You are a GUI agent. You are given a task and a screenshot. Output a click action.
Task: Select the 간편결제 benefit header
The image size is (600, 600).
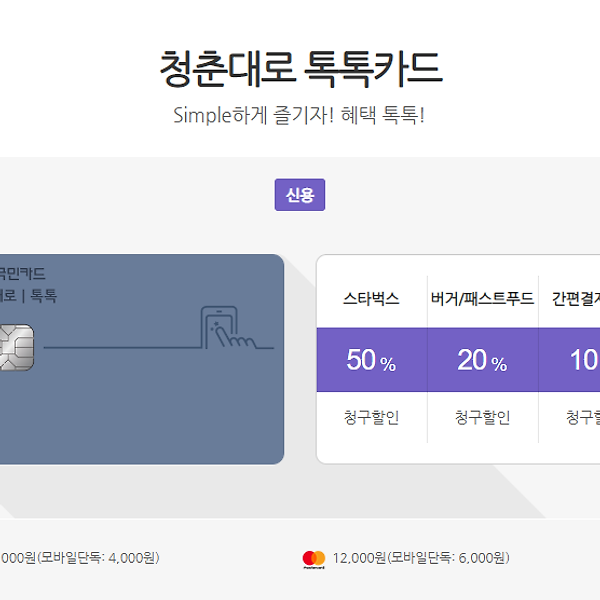pos(575,299)
